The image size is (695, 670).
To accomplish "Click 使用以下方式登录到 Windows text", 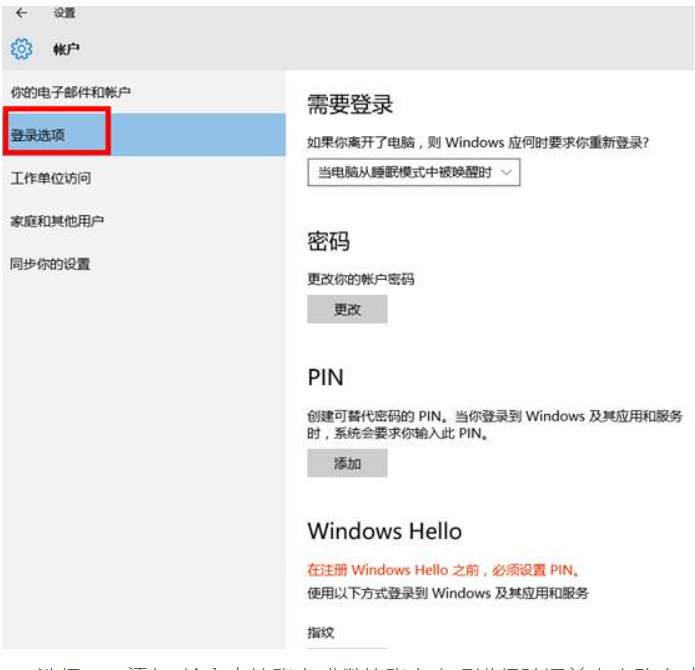I will [448, 593].
